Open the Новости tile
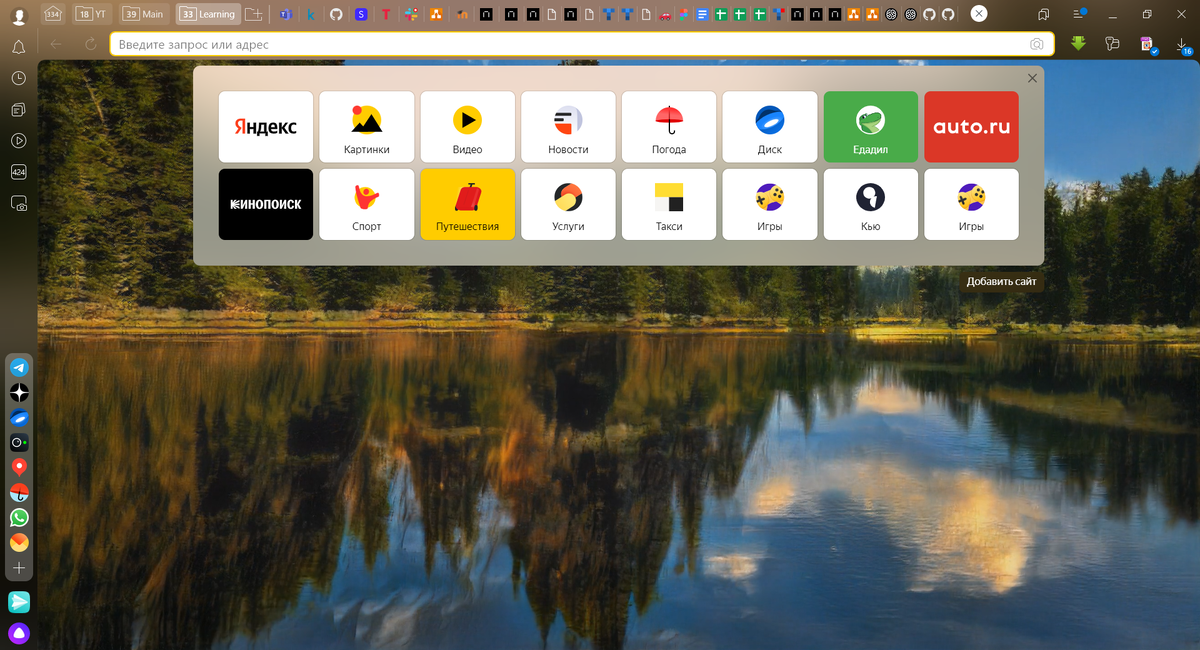The width and height of the screenshot is (1200, 650). [x=568, y=127]
